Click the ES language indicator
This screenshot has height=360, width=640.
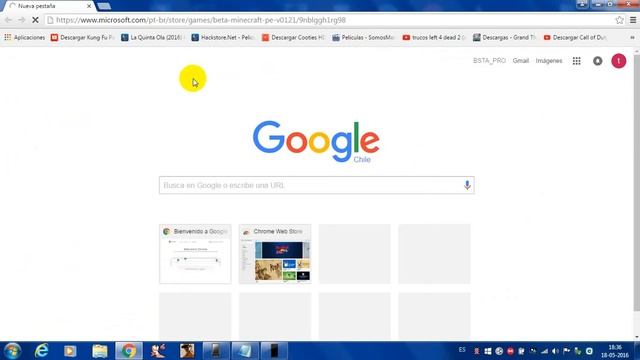(x=462, y=350)
